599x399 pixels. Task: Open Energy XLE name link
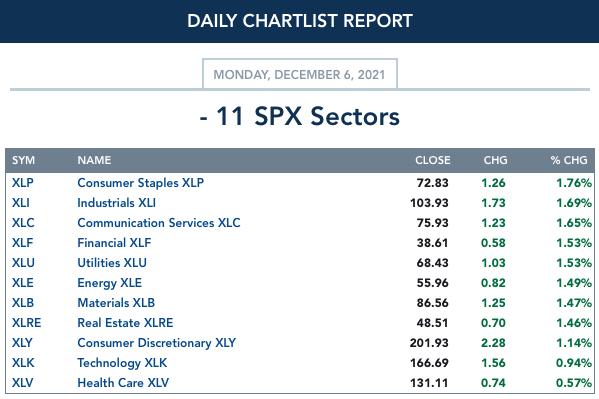(x=110, y=283)
